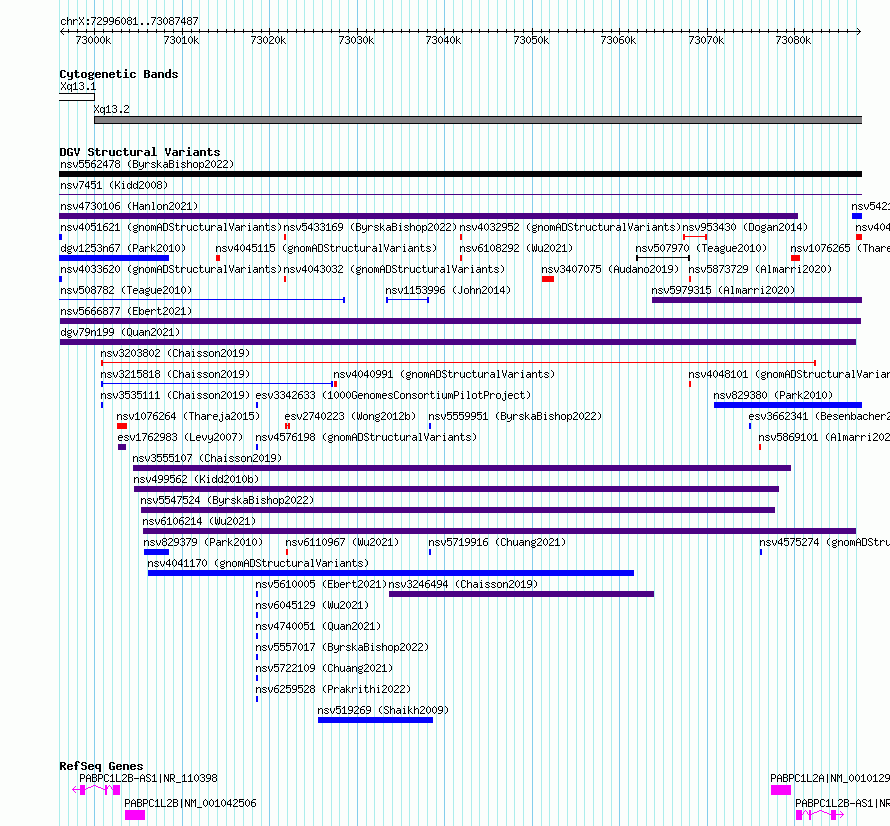The image size is (890, 826).
Task: Open nsv5547524 (ByrskaBishop2022) label
Action: [227, 500]
